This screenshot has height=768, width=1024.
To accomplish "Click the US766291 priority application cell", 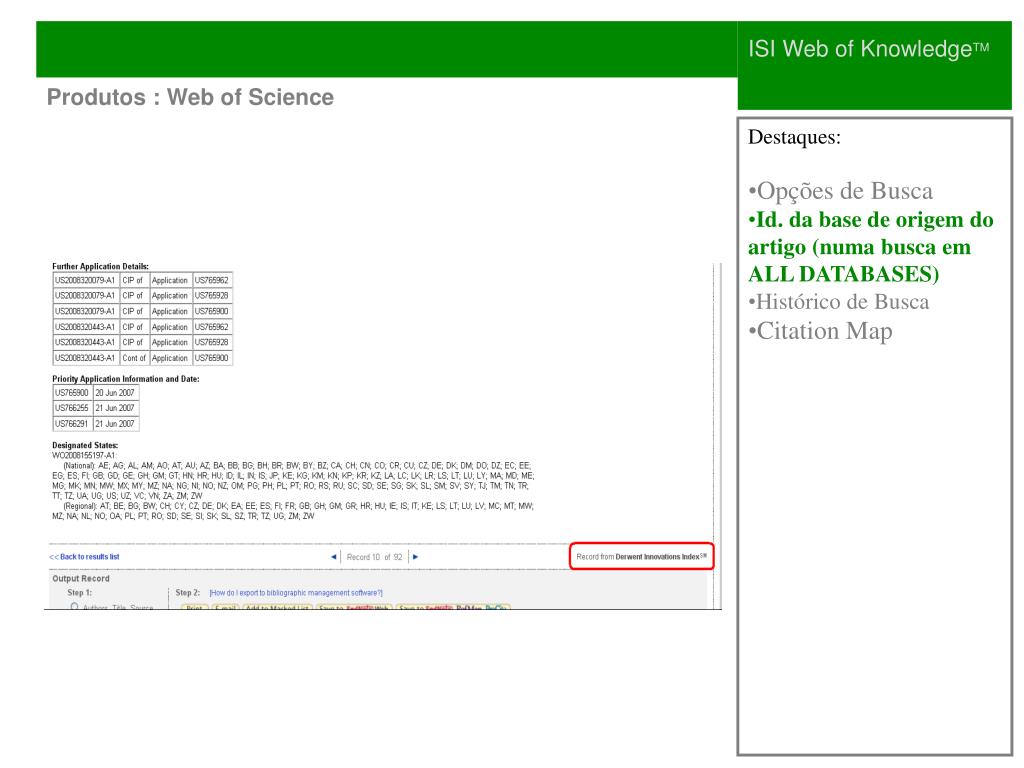I will [72, 424].
